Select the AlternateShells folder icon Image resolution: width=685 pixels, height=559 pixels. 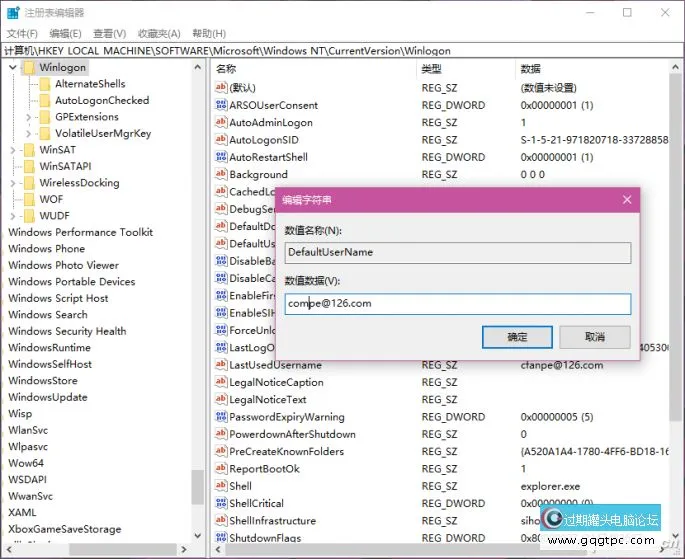coord(44,84)
